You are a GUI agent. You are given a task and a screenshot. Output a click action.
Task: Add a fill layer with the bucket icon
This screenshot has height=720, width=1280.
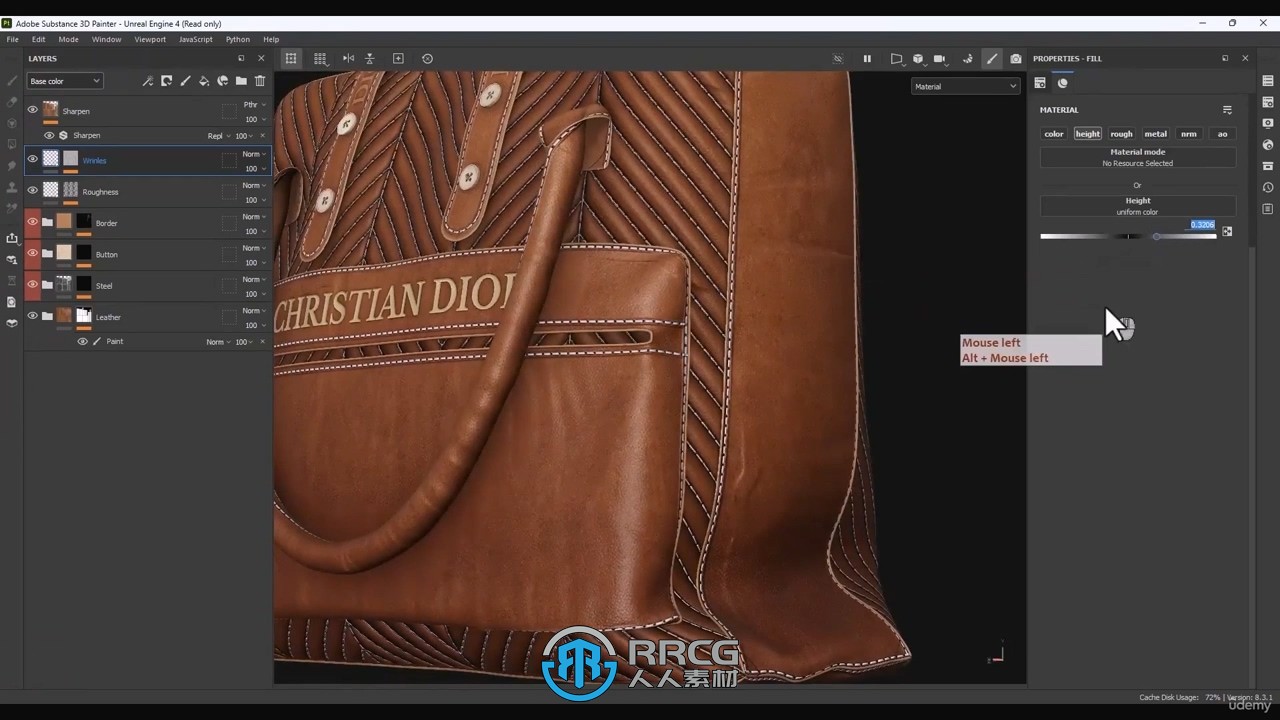pyautogui.click(x=204, y=81)
